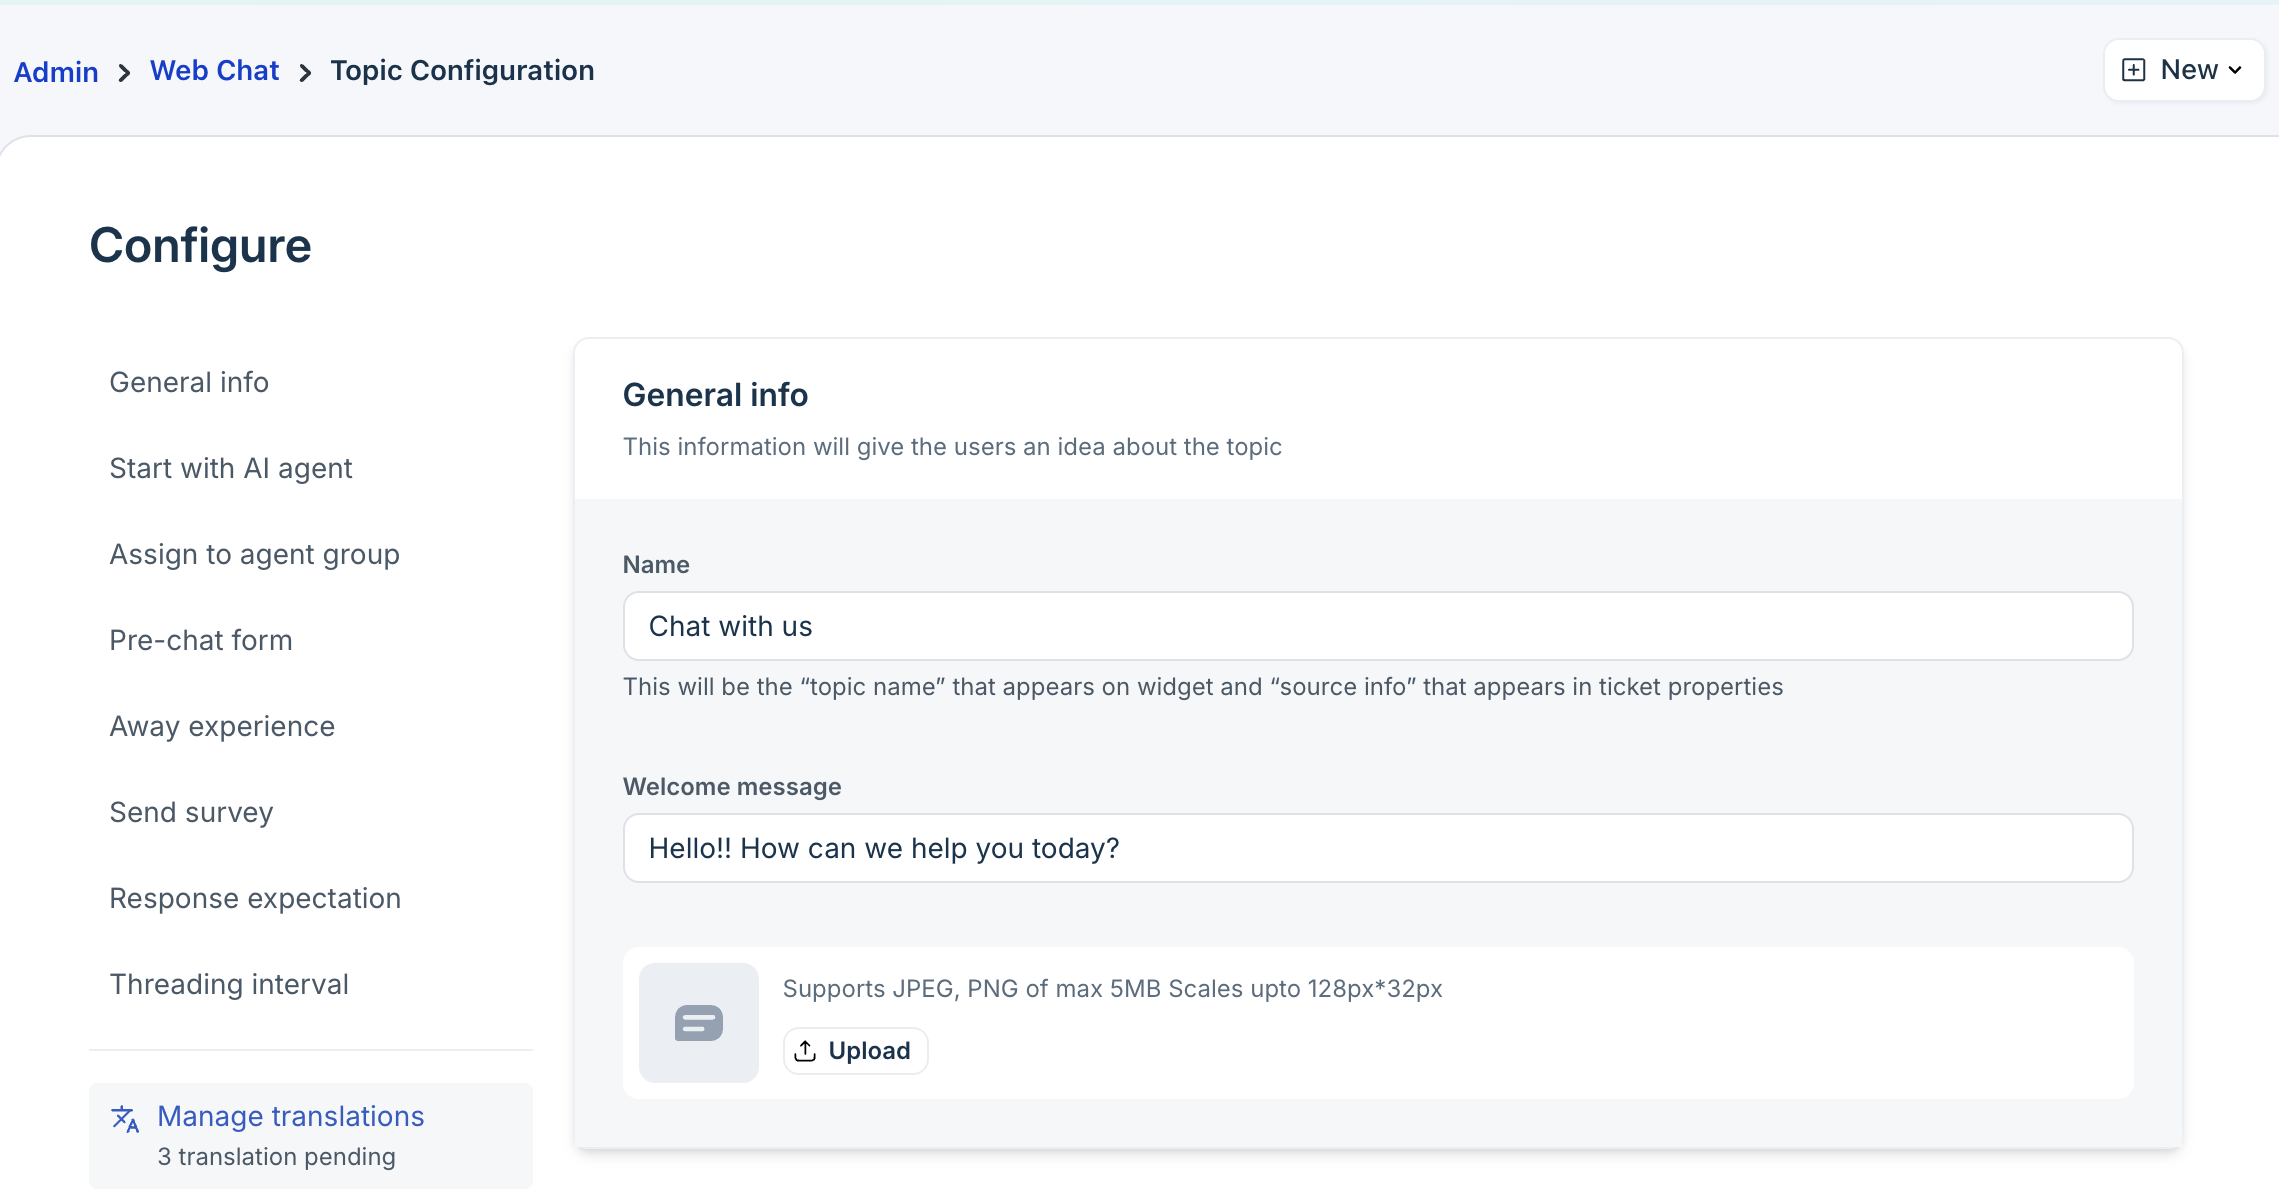Go to Web Chat breadcrumb link
Viewport: 2279px width, 1195px height.
[x=214, y=71]
